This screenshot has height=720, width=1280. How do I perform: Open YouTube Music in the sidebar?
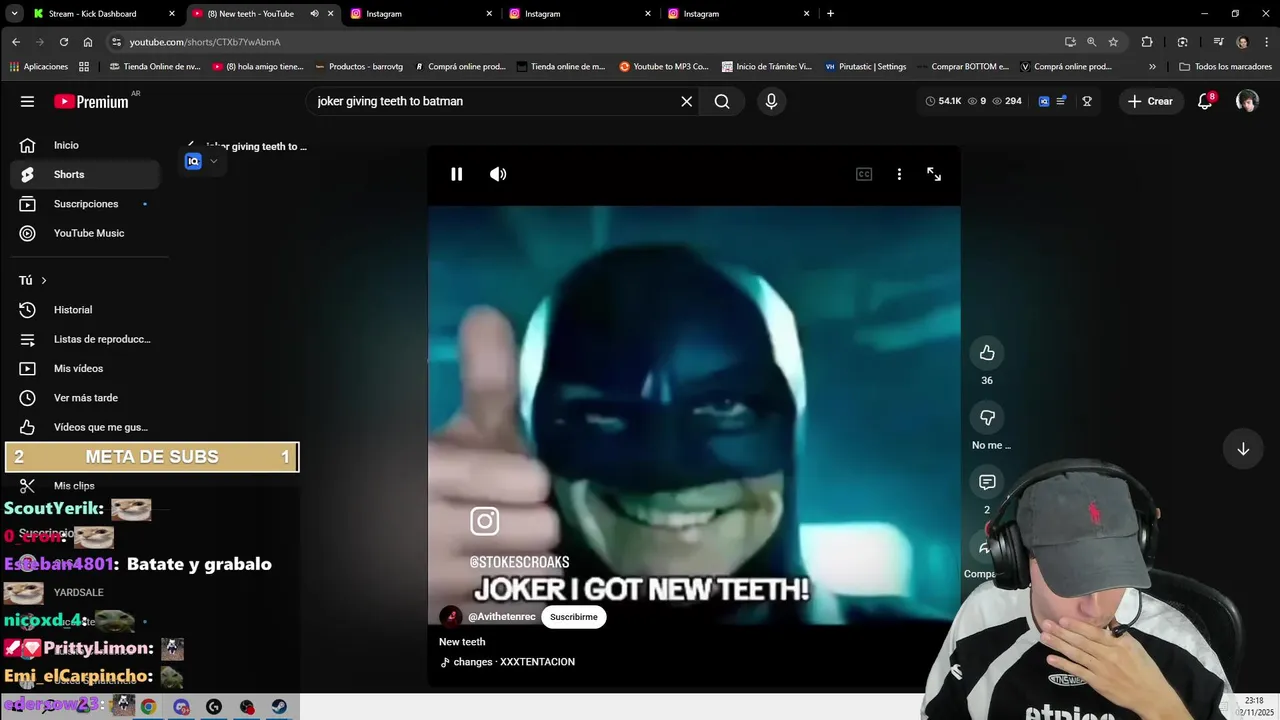[85, 233]
